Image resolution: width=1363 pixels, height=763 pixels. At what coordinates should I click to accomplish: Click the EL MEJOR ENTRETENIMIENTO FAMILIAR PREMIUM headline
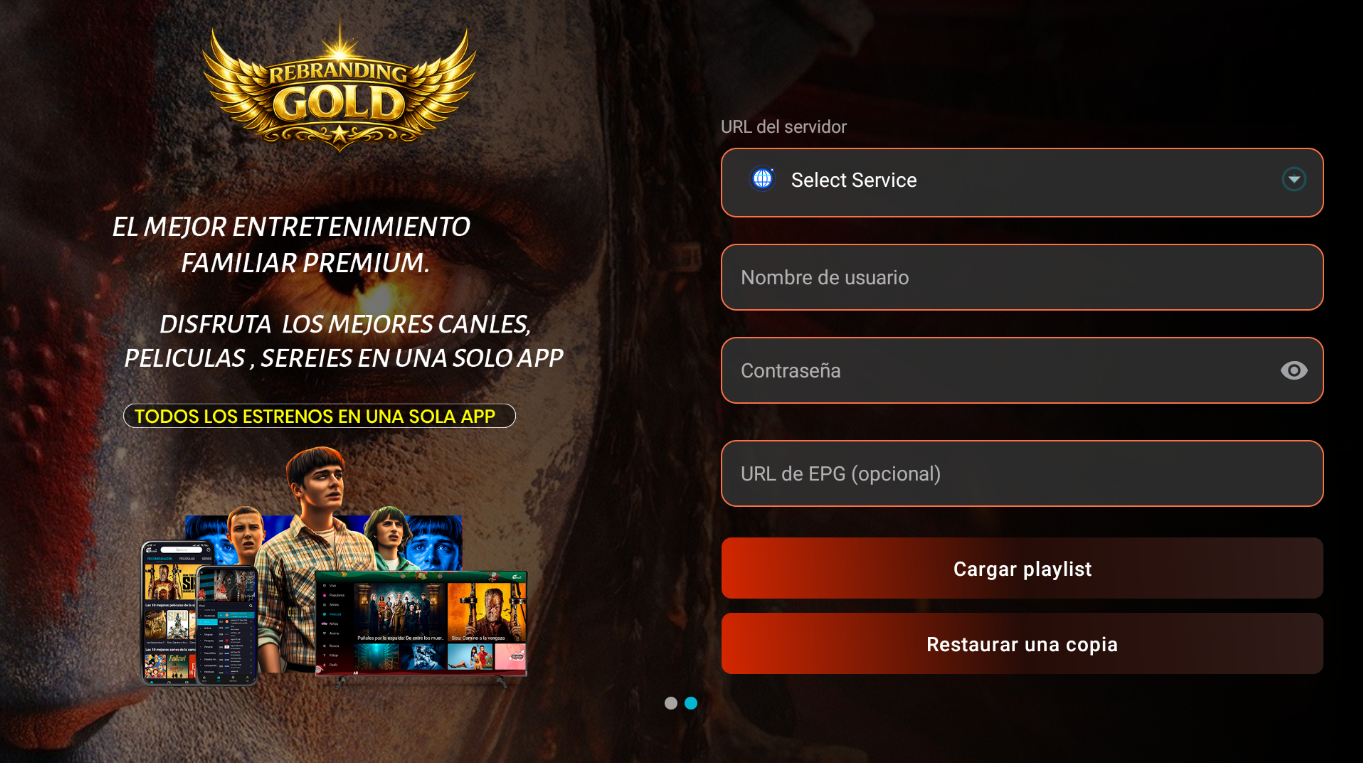tap(291, 245)
